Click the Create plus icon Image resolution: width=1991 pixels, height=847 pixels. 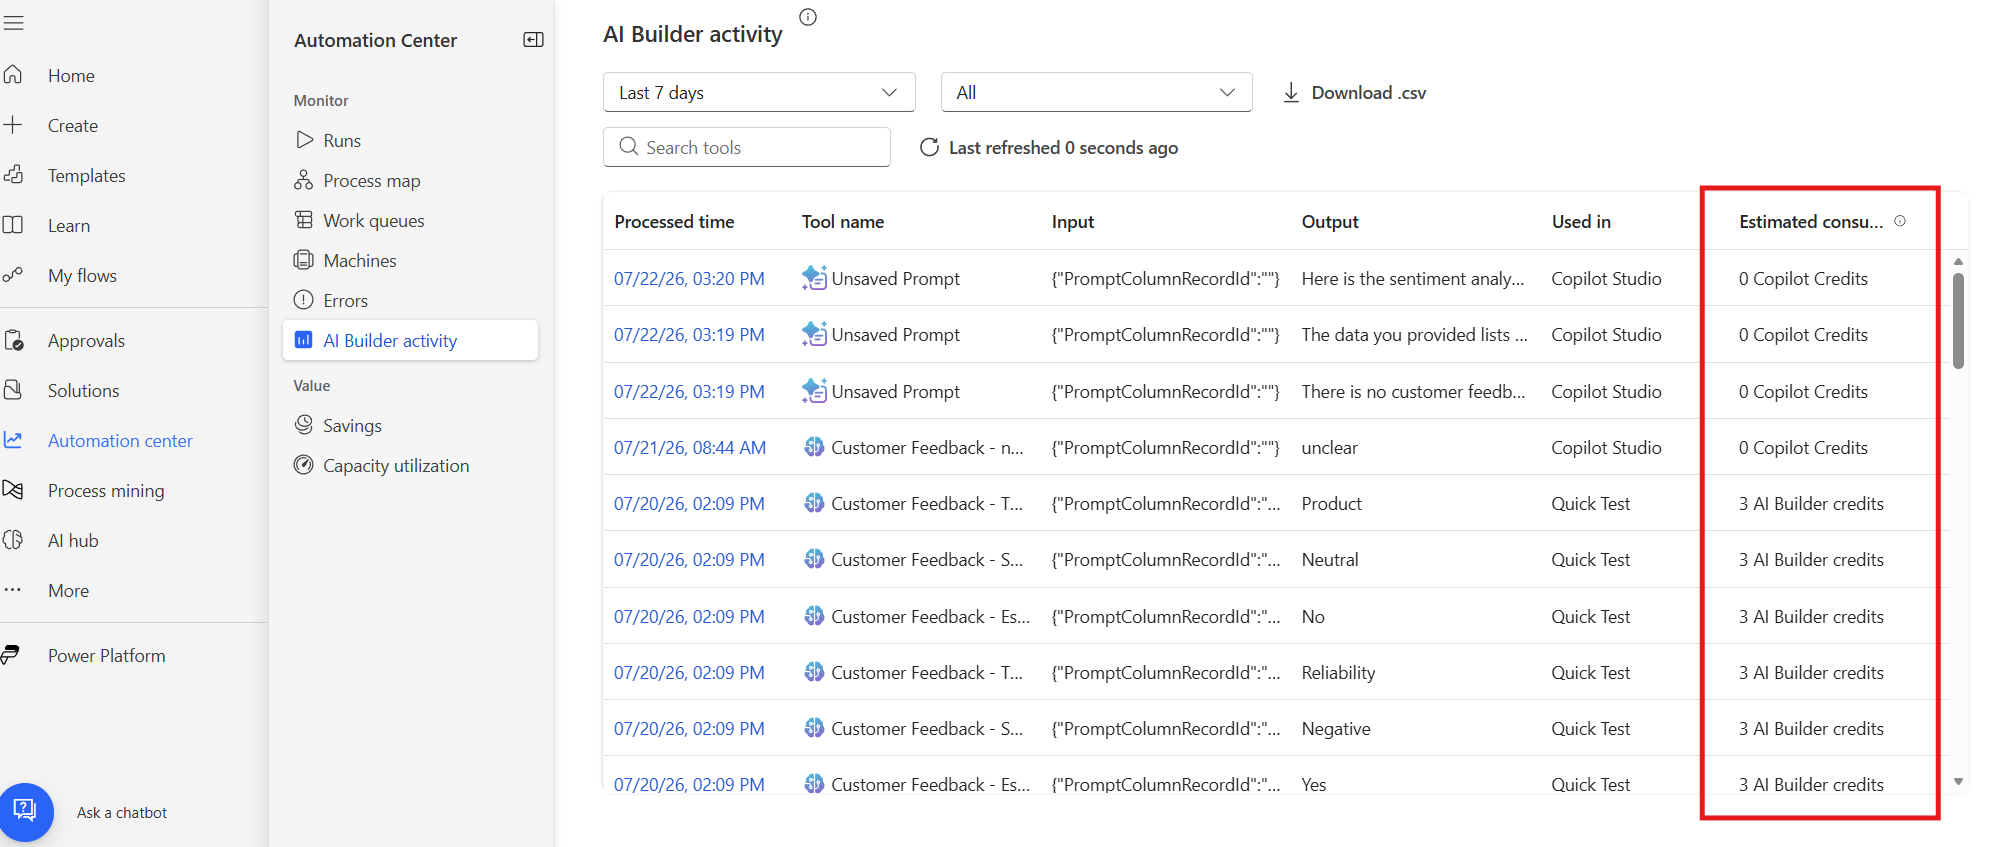pos(13,125)
